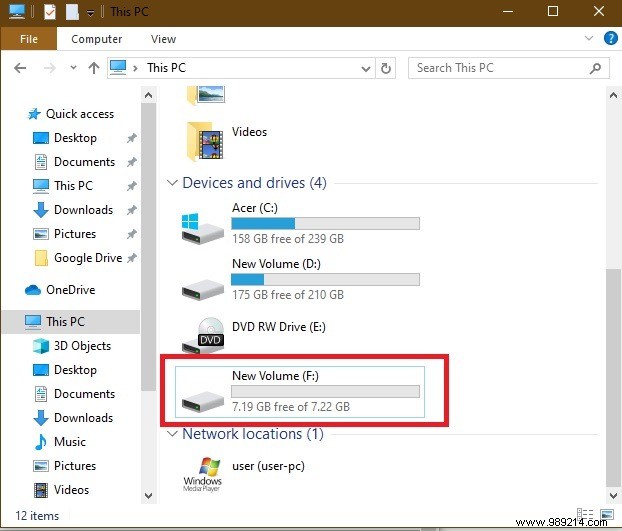Open the Customize Quick Access Toolbar dropdown

click(x=90, y=13)
